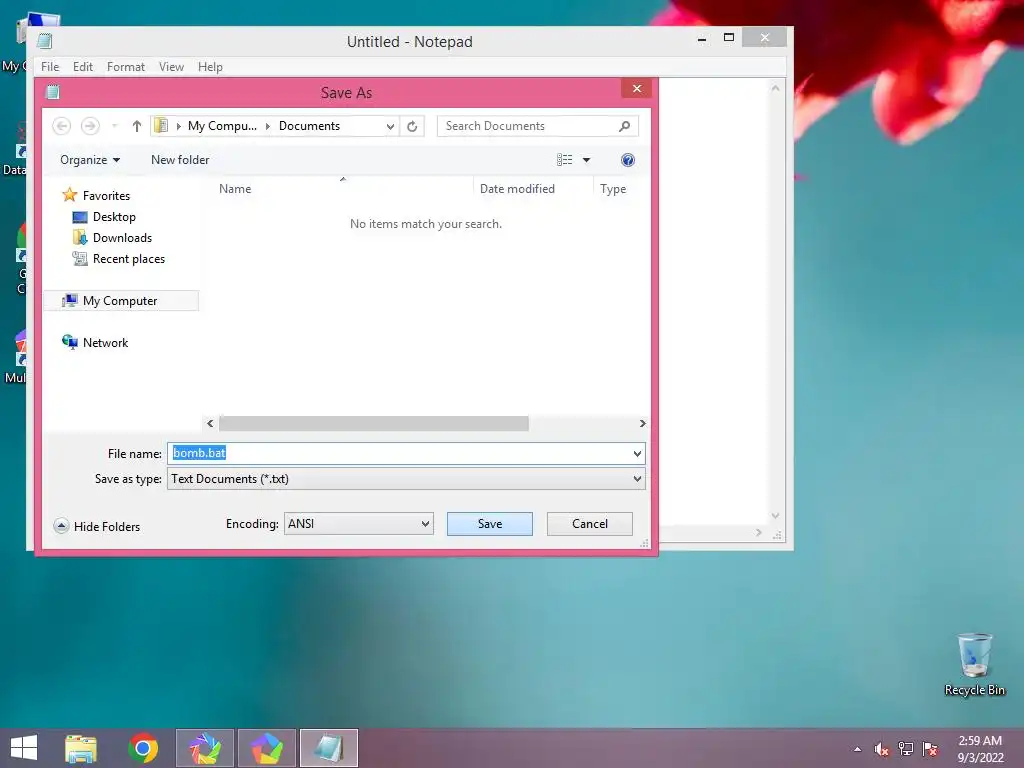Open the Organize menu
The width and height of the screenshot is (1024, 768).
coord(90,160)
